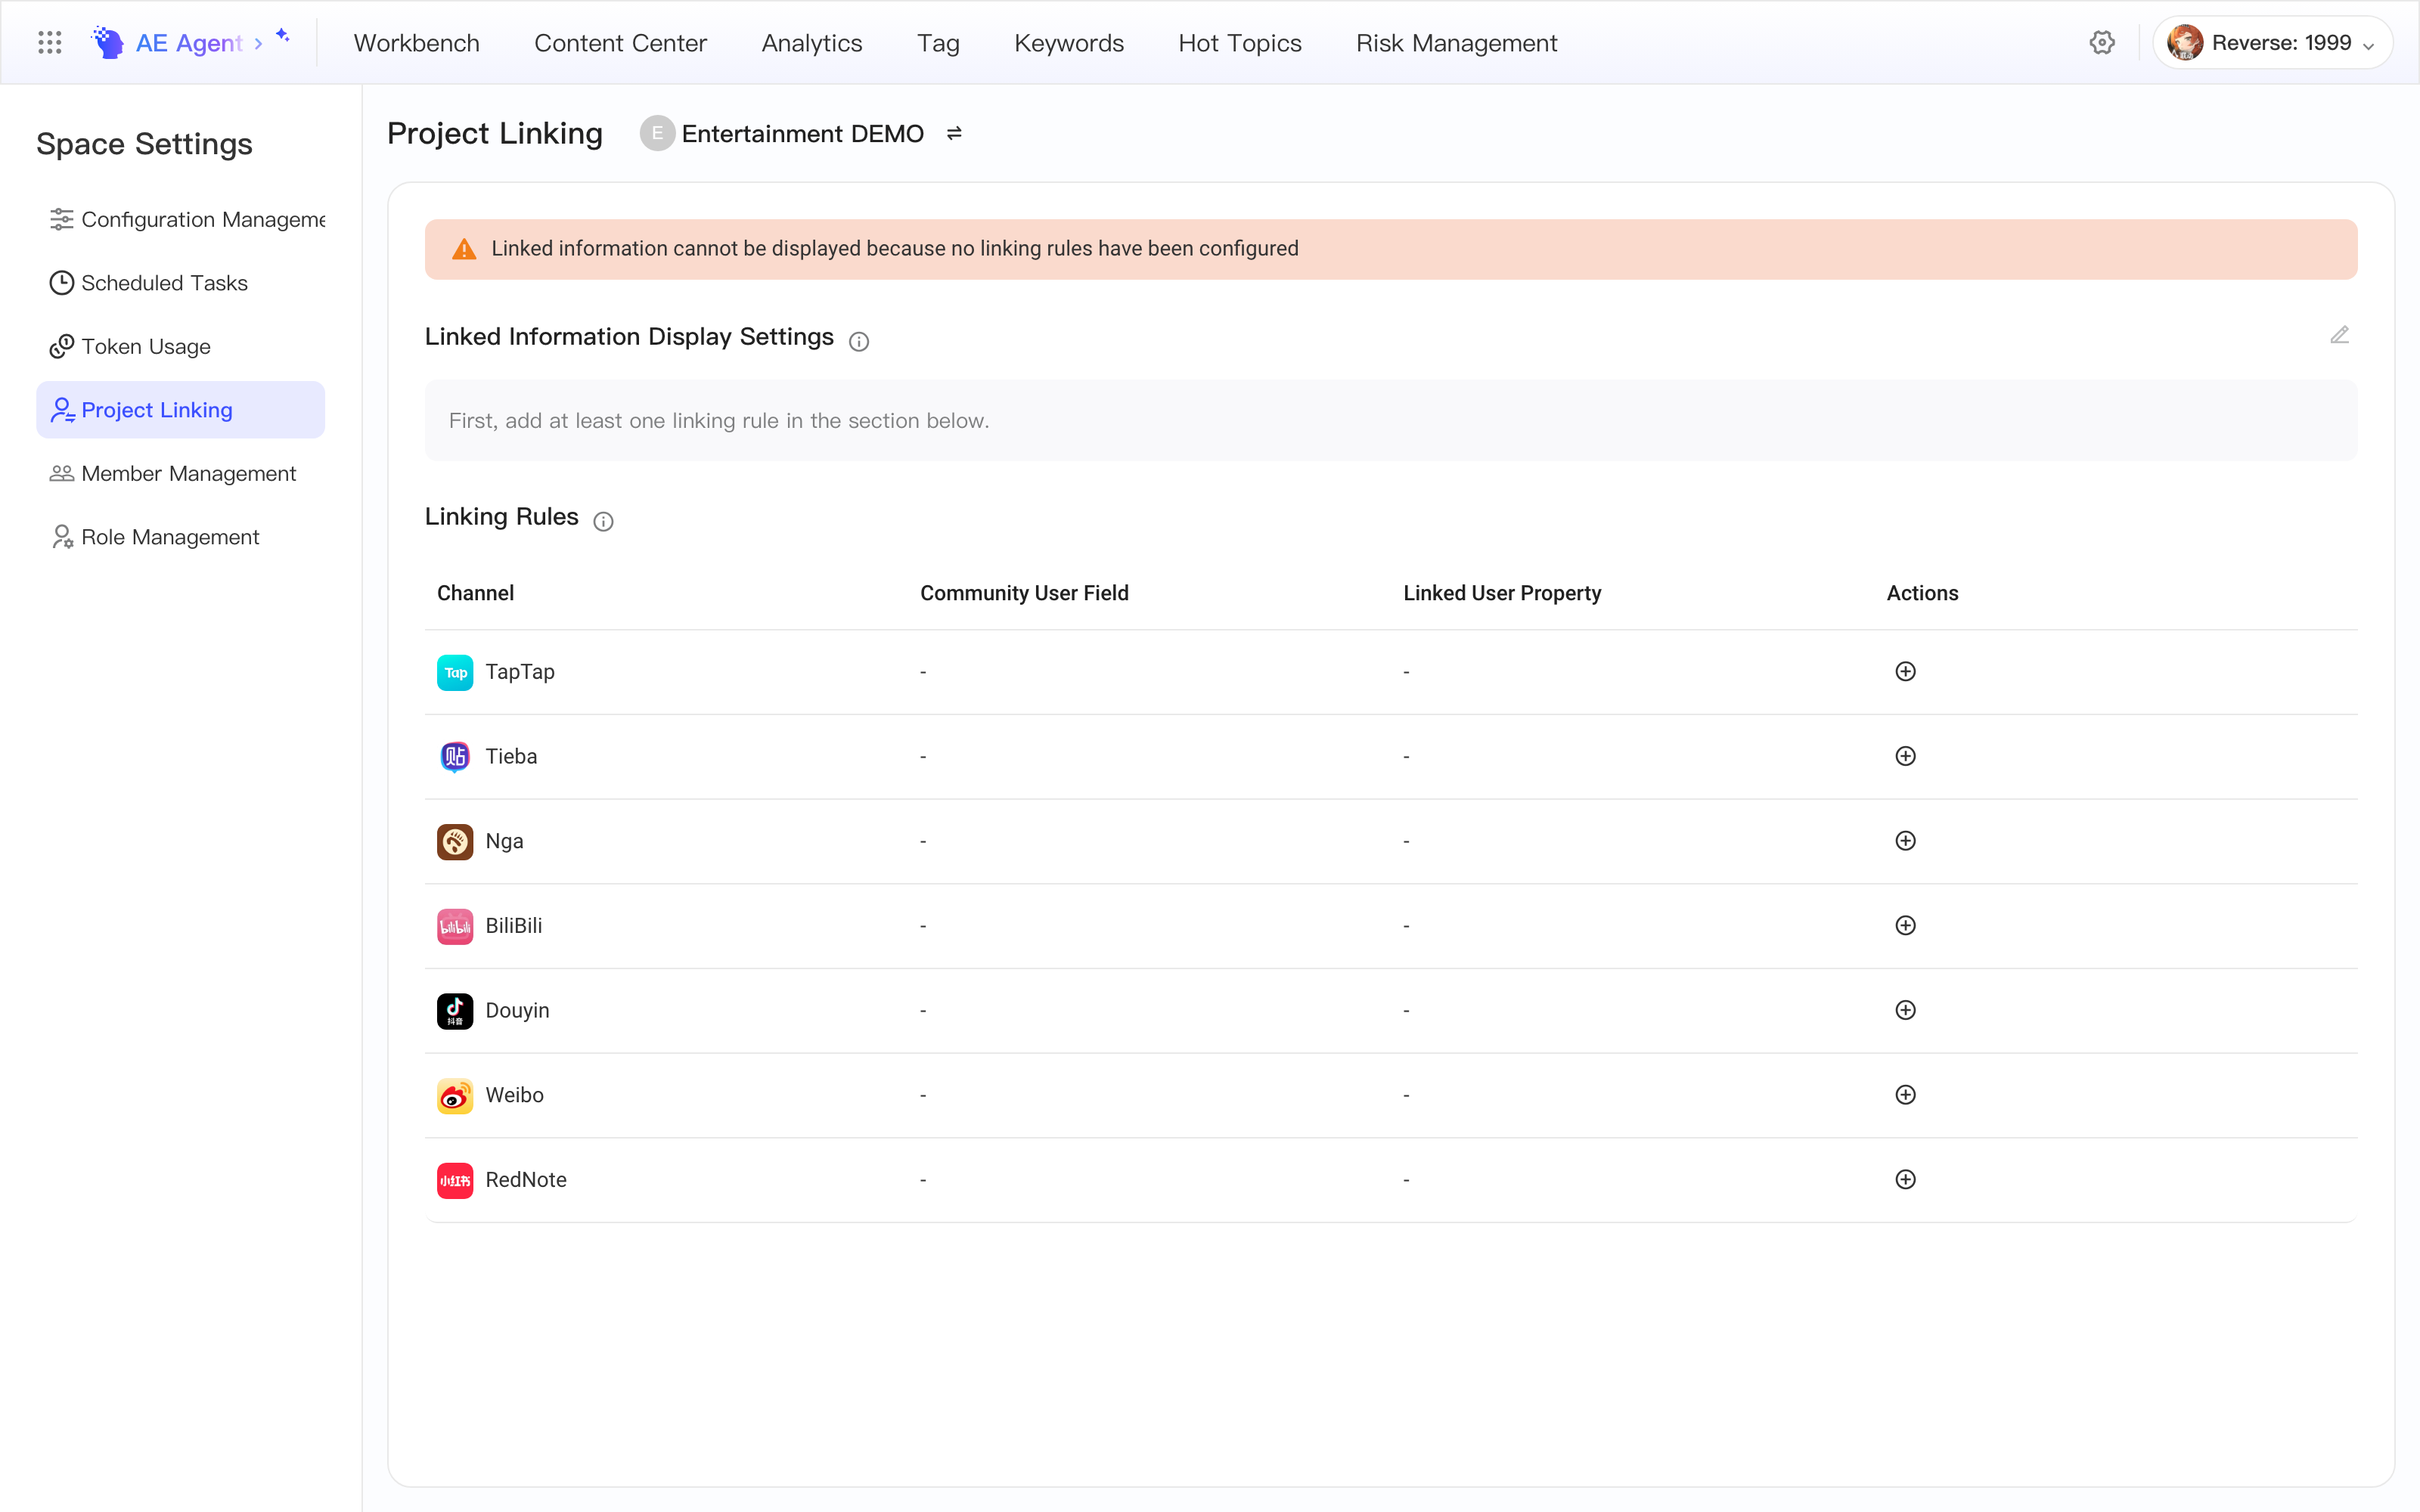Select Project Linking in sidebar

pos(181,410)
